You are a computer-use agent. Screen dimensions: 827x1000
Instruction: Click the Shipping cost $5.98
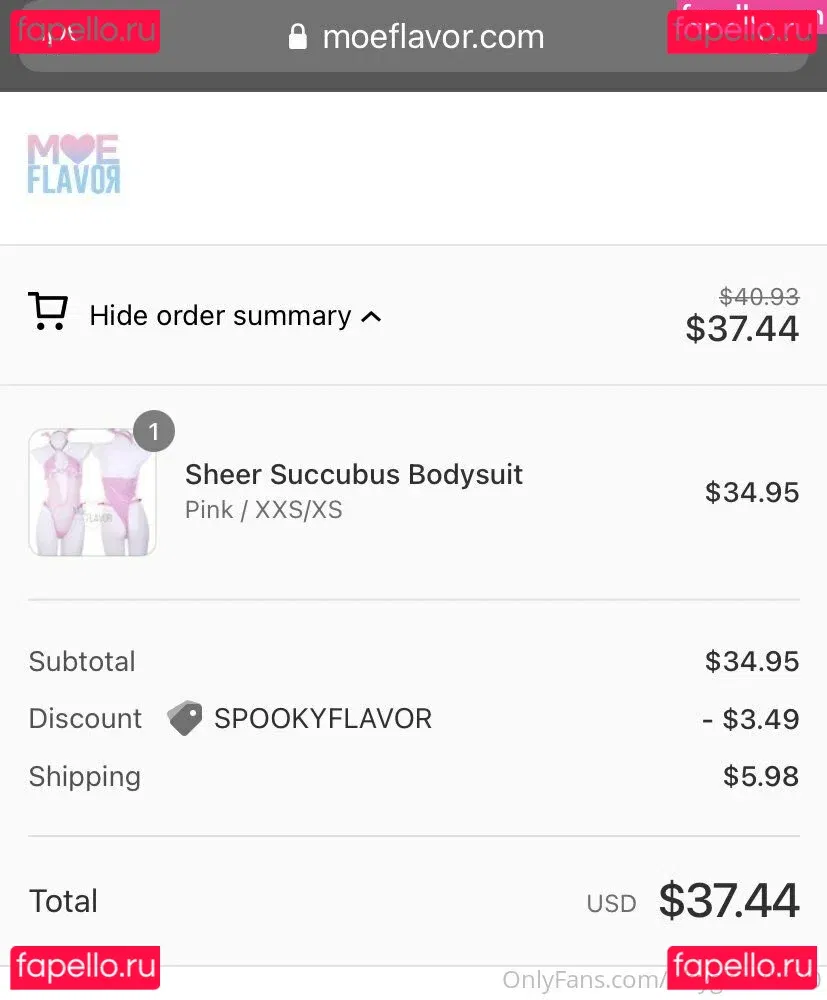(x=761, y=776)
